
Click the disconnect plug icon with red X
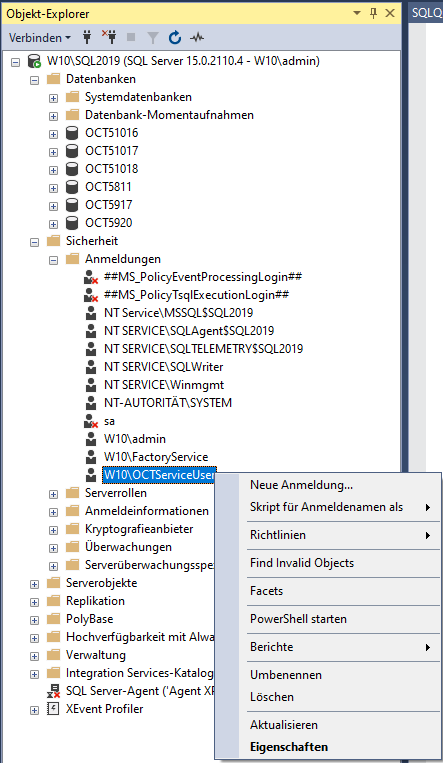point(109,37)
